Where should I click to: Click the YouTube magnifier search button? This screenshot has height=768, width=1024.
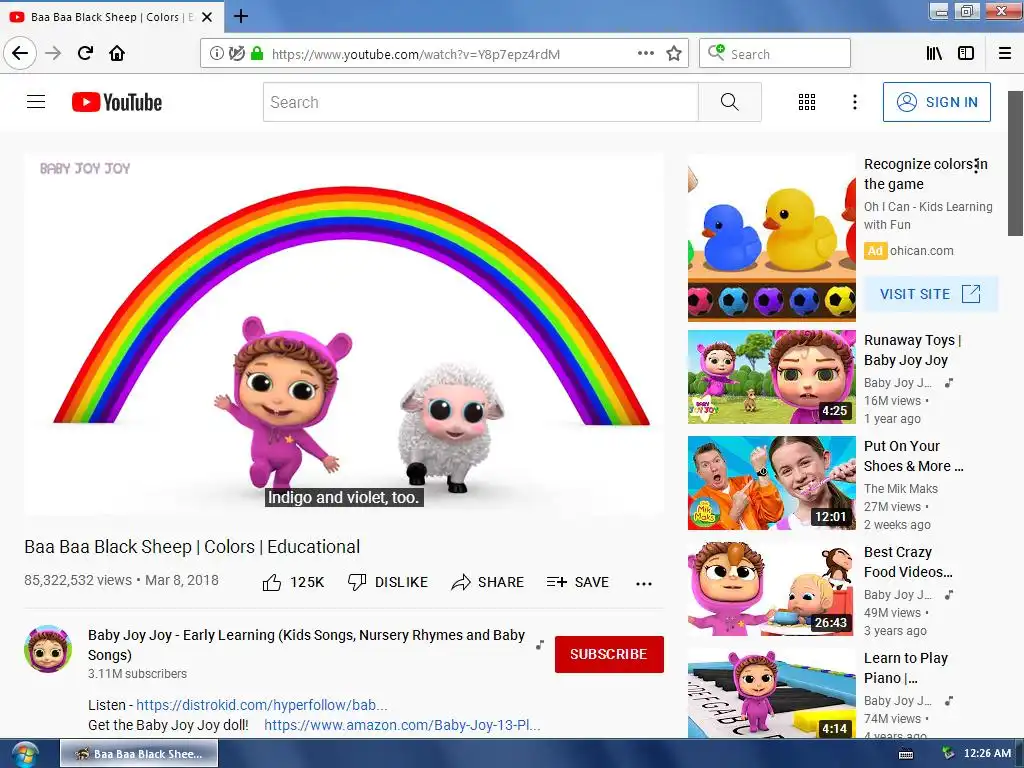pos(729,102)
